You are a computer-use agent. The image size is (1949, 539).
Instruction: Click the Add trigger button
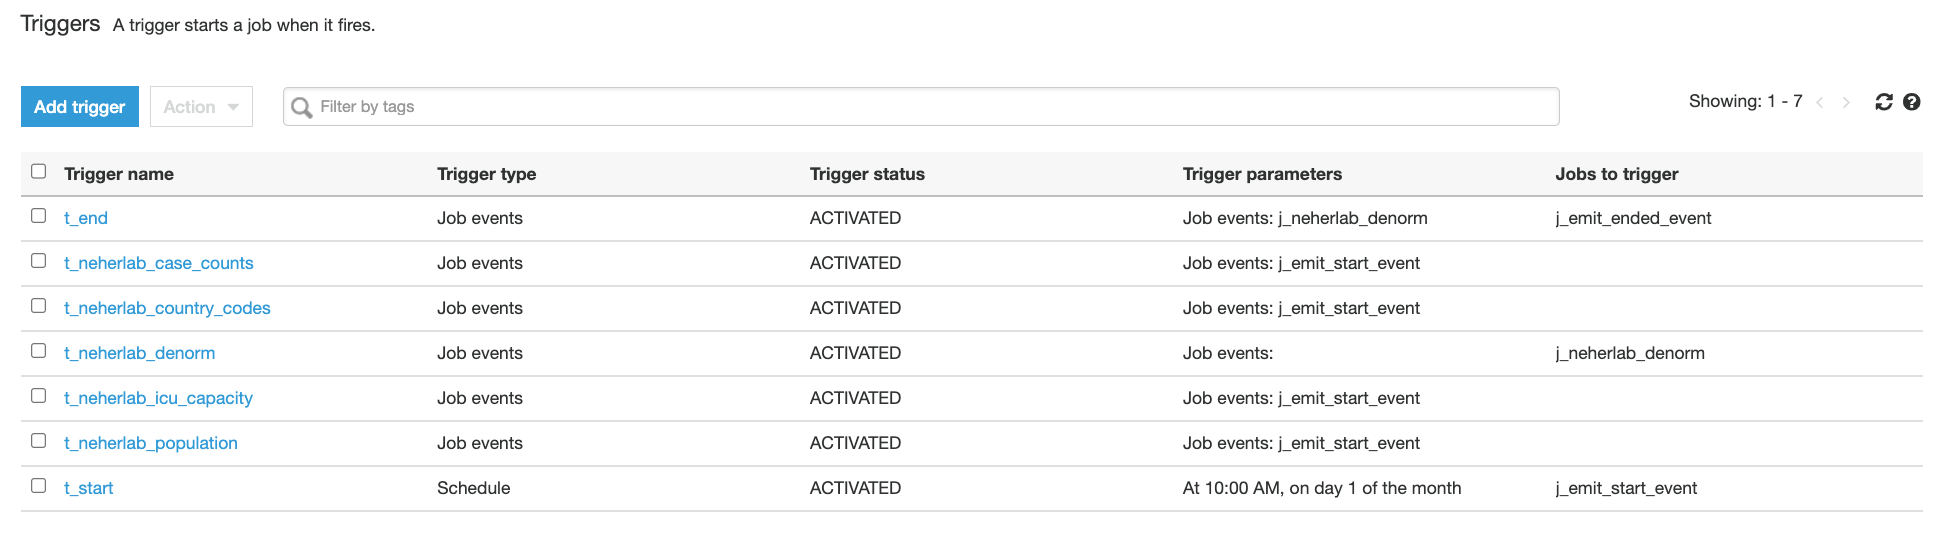[x=80, y=107]
